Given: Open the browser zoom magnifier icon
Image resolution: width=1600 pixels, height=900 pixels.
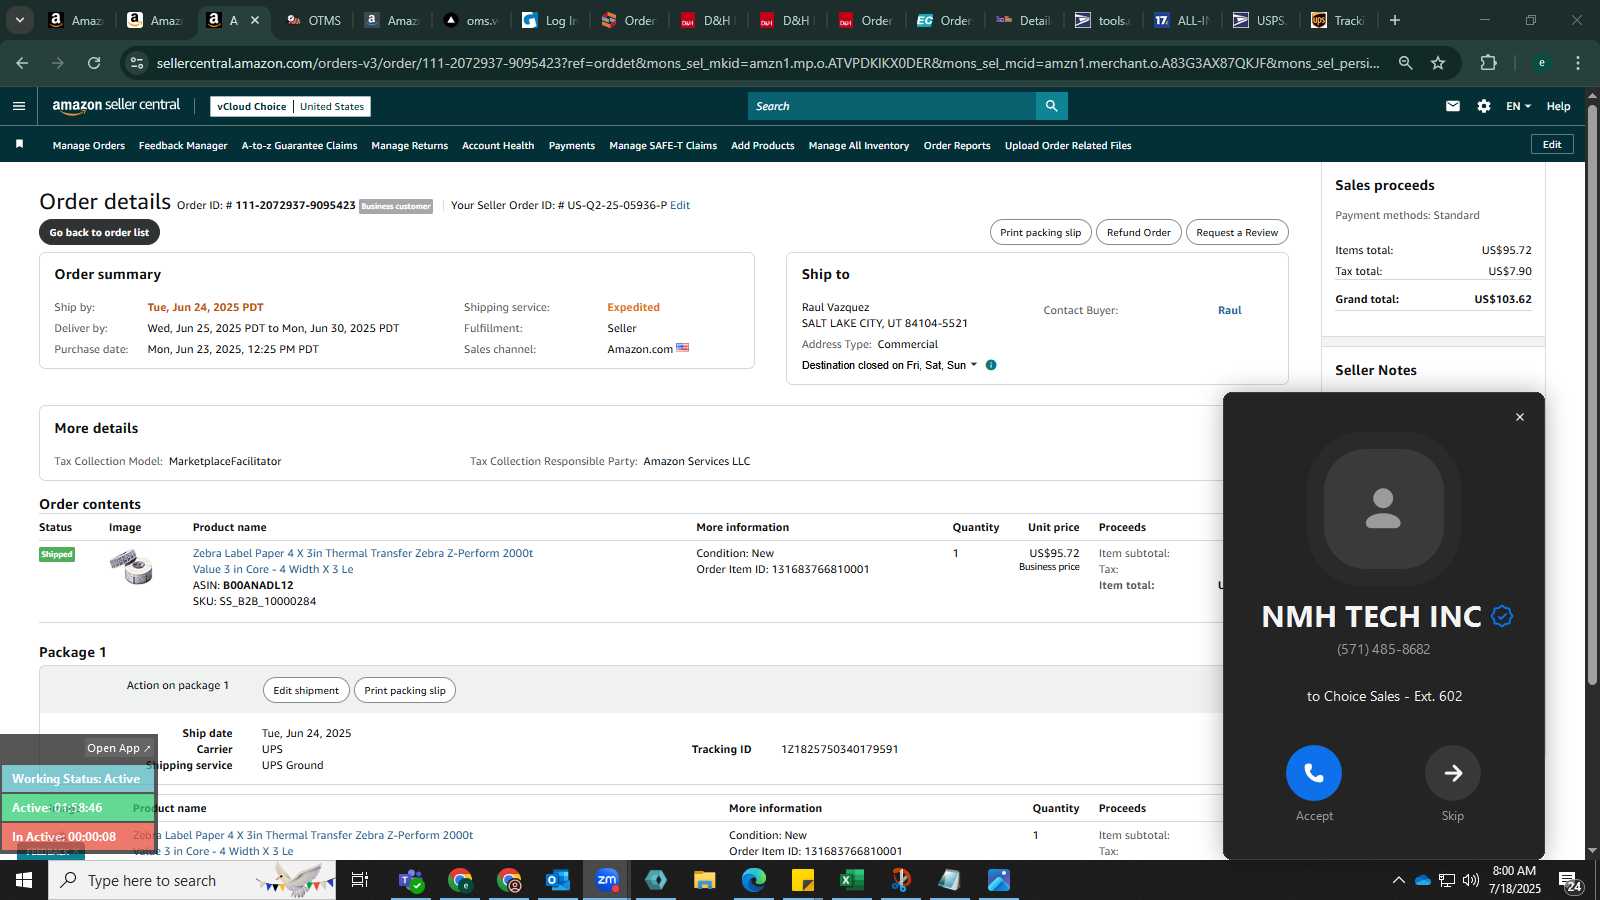Looking at the screenshot, I should [1405, 63].
